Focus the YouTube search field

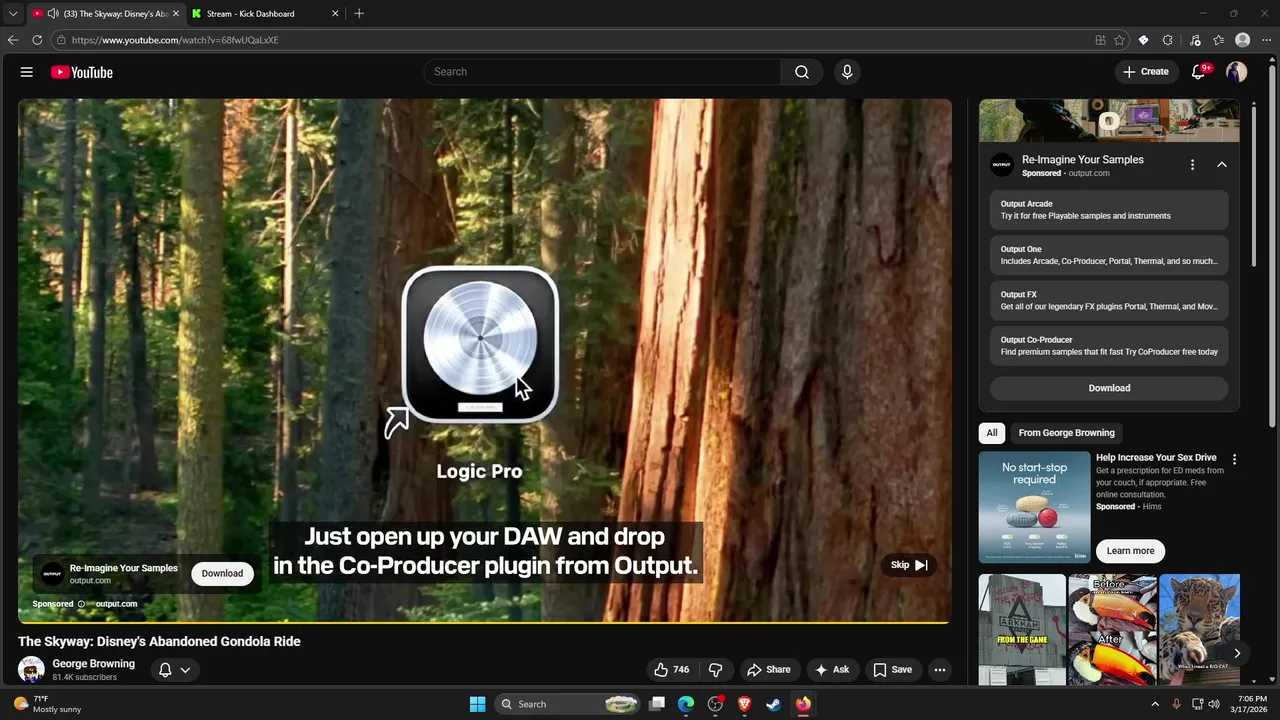click(x=602, y=72)
